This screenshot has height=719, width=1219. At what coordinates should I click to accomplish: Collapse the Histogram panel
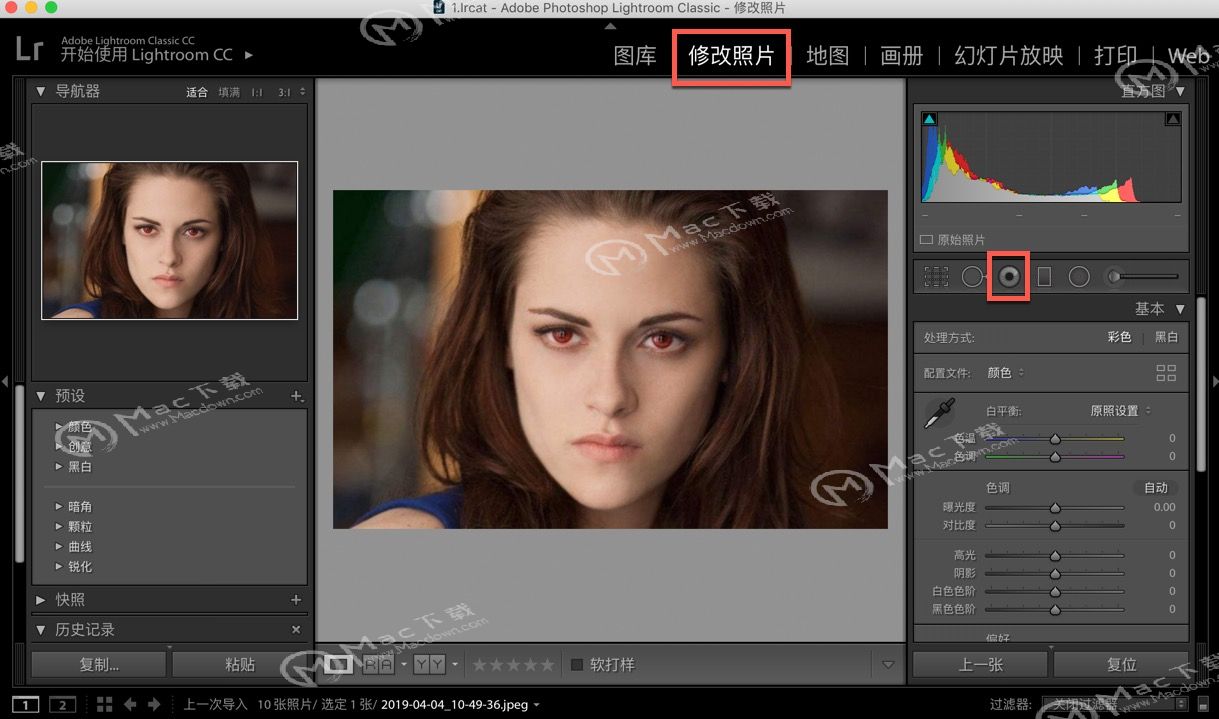1180,91
